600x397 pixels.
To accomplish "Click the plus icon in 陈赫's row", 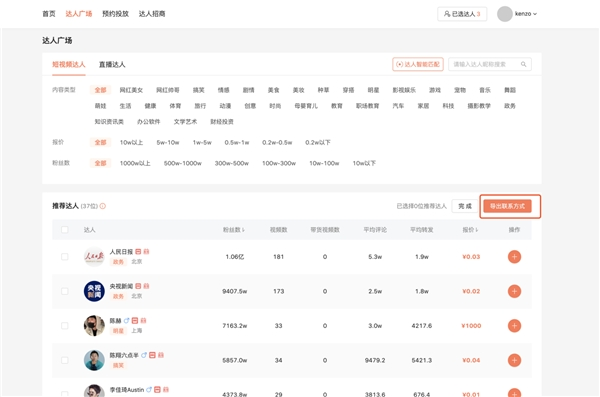I will point(514,326).
